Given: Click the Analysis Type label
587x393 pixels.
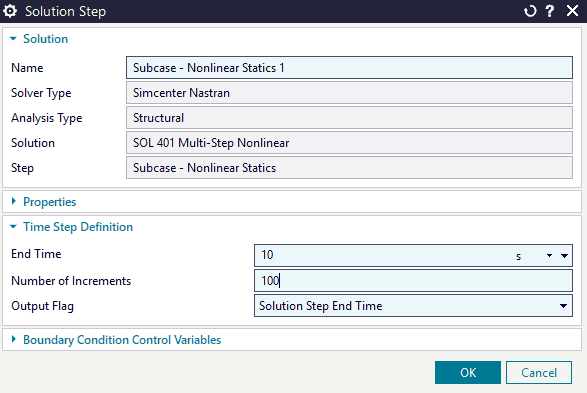Looking at the screenshot, I should point(47,118).
